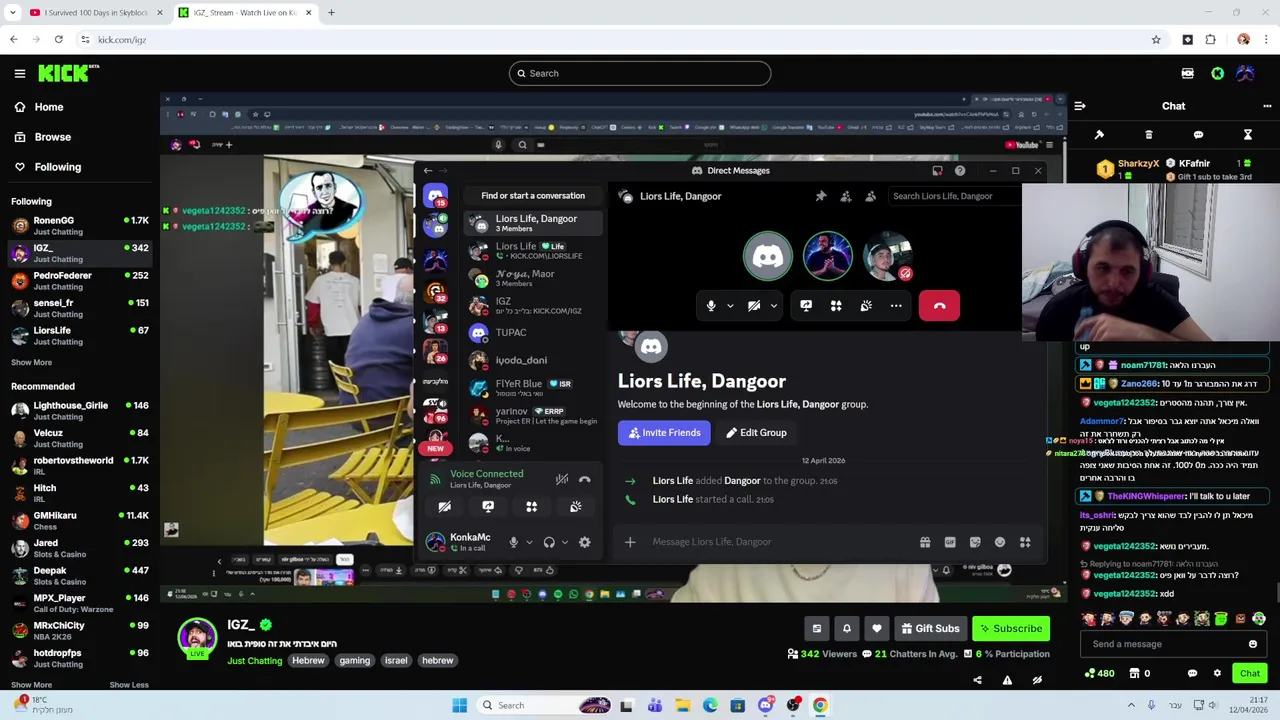Go to Home in sidebar
The height and width of the screenshot is (720, 1280).
[48, 107]
